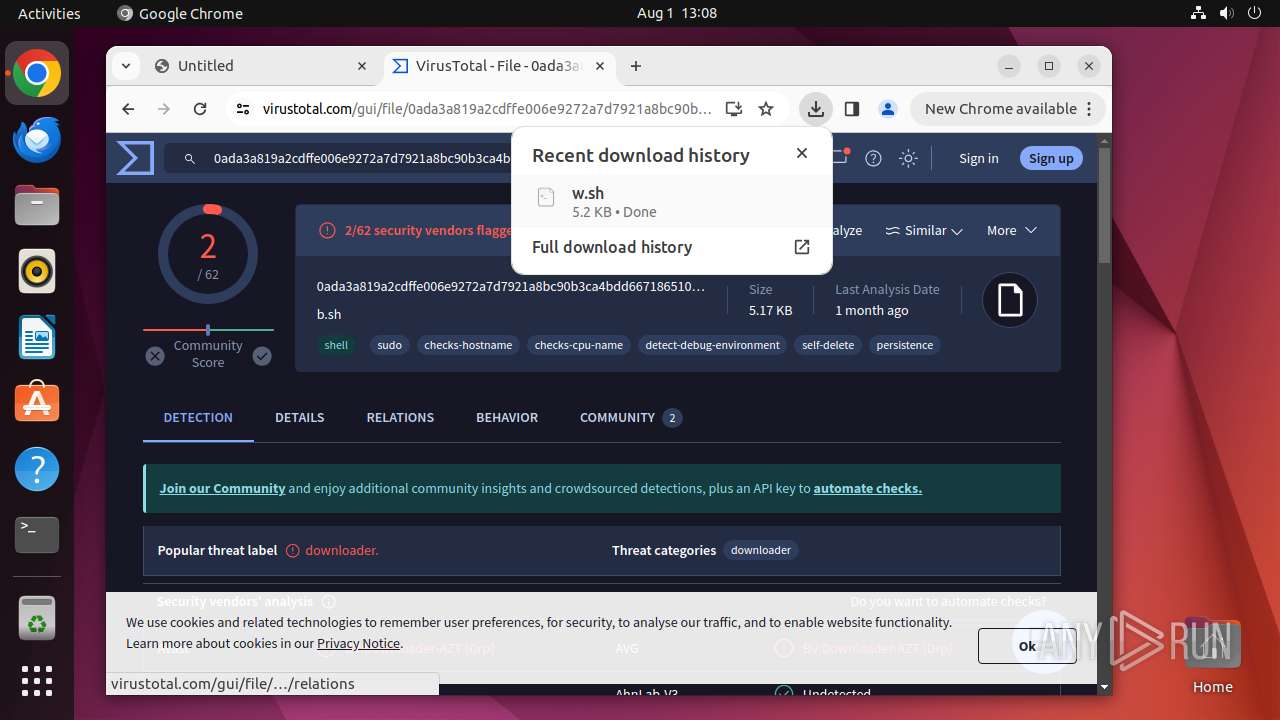Open the Chrome profile avatar
Image resolution: width=1280 pixels, height=720 pixels.
pyautogui.click(x=887, y=109)
